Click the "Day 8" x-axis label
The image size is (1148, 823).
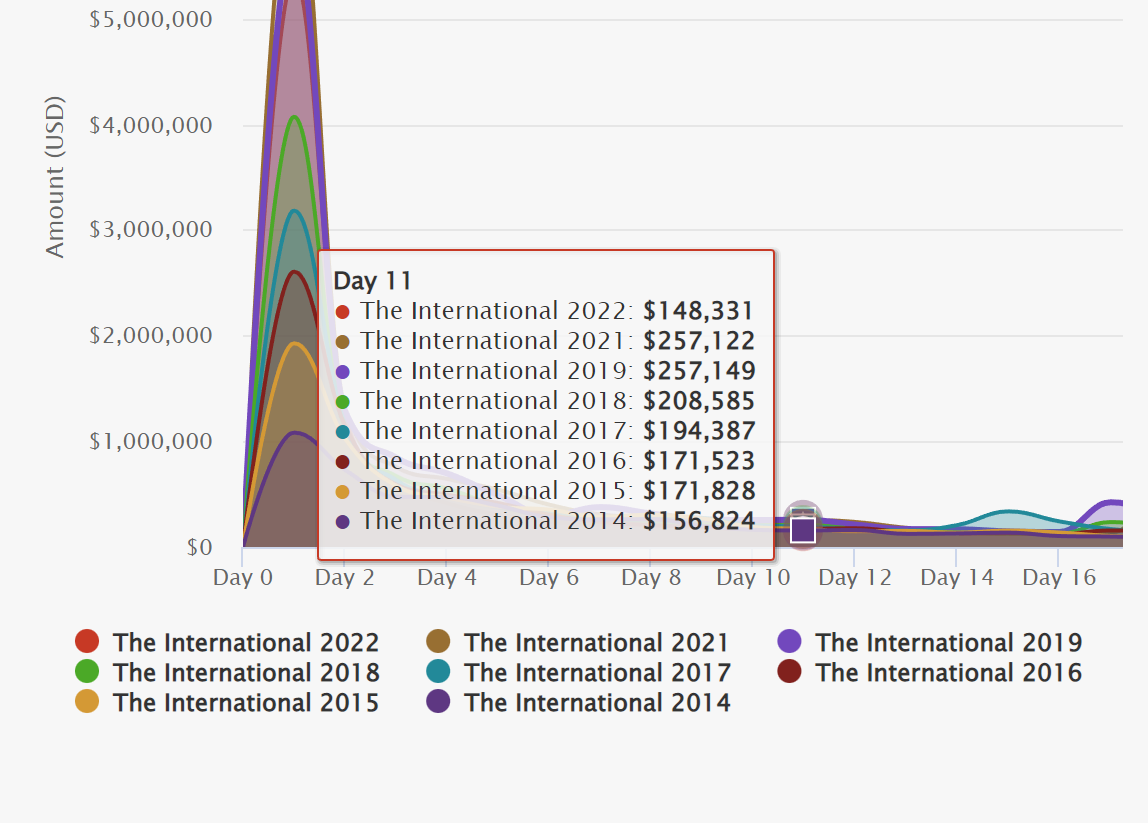pyautogui.click(x=651, y=578)
